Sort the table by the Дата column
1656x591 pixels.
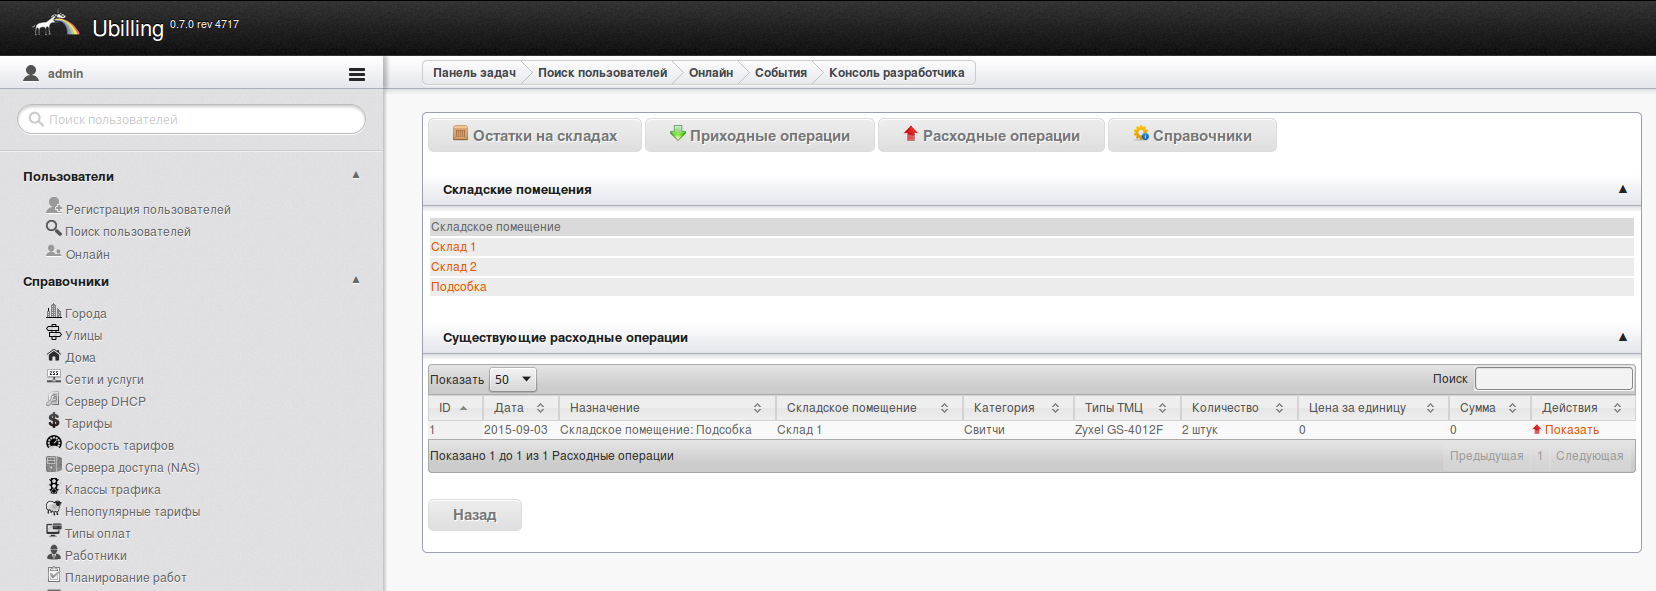point(518,408)
